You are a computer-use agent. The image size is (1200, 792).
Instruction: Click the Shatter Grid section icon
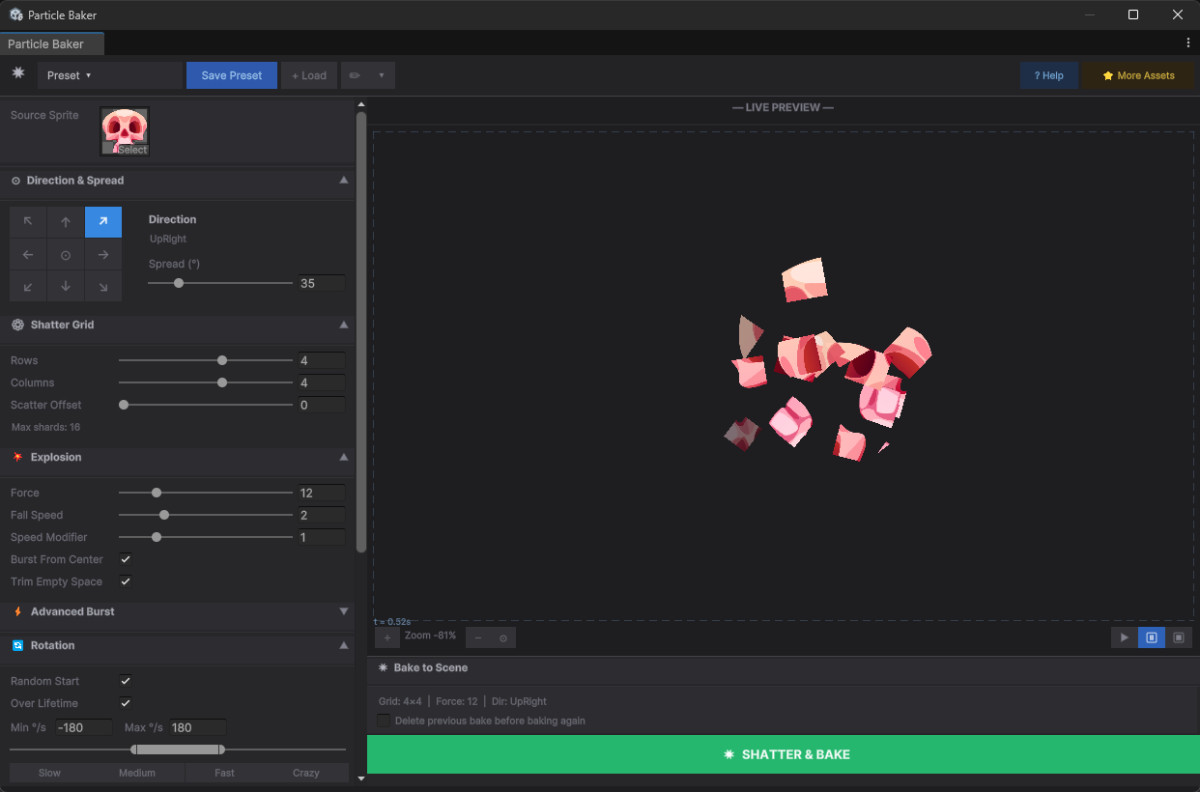point(17,325)
